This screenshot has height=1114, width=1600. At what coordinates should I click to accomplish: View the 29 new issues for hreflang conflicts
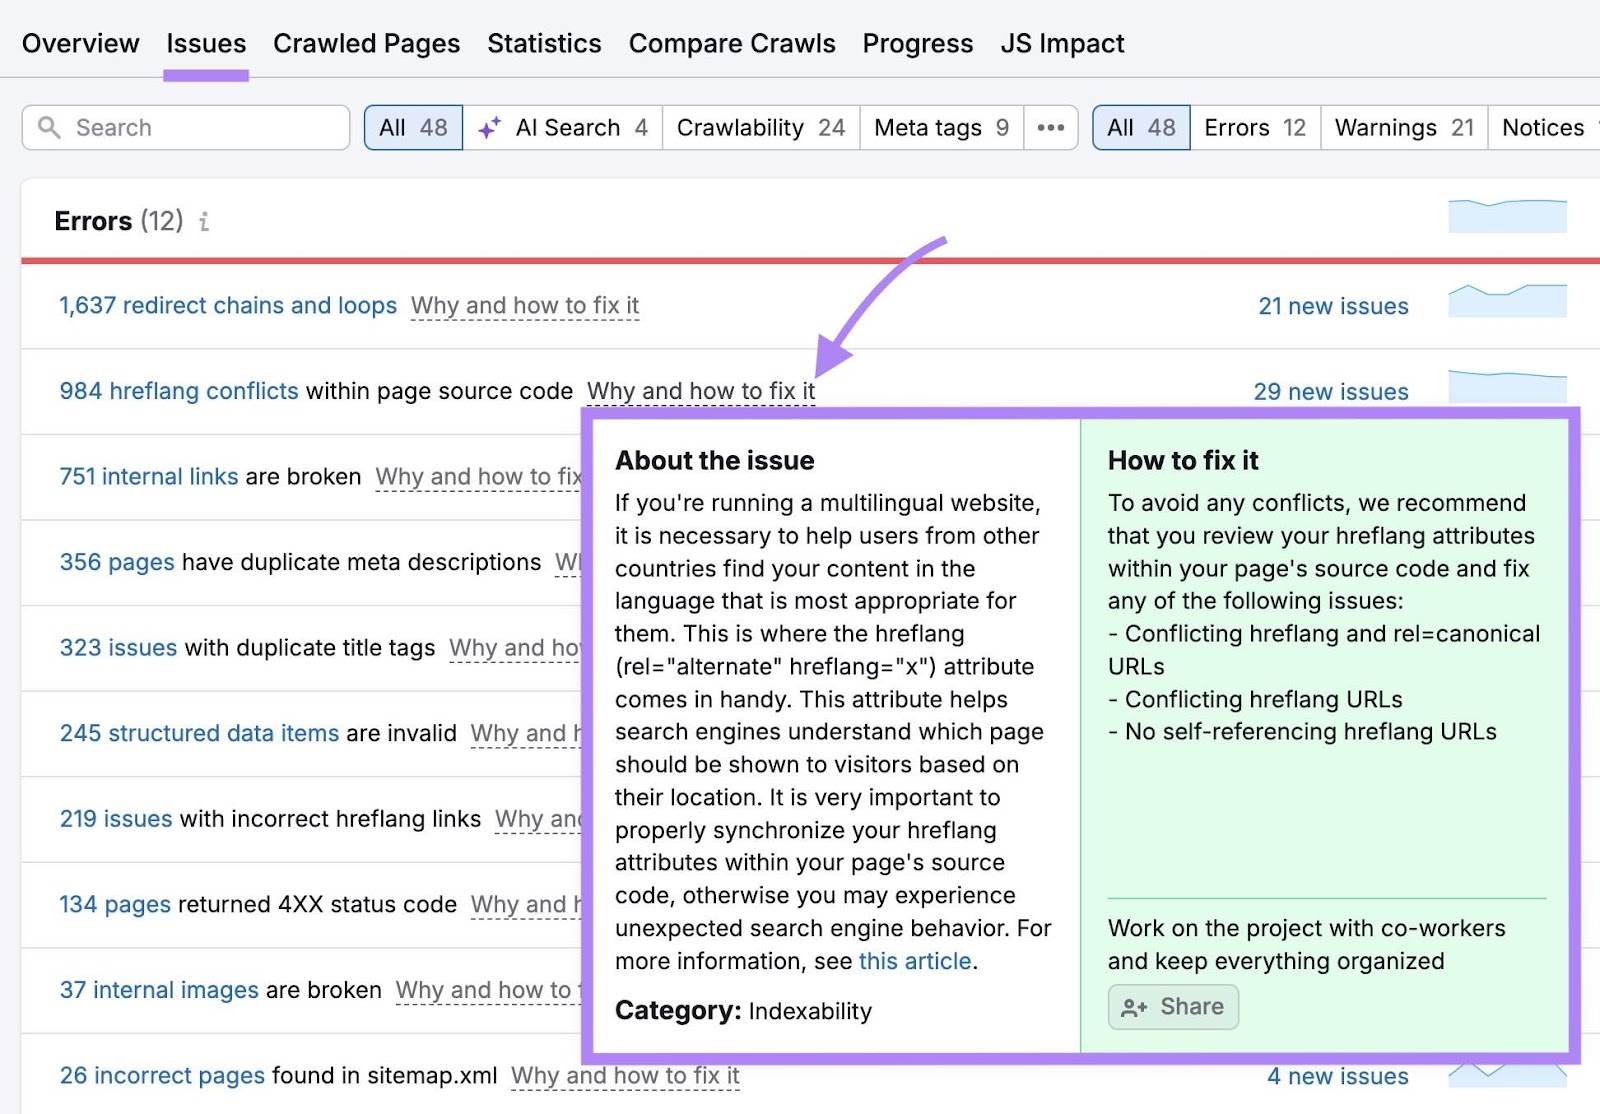1331,391
